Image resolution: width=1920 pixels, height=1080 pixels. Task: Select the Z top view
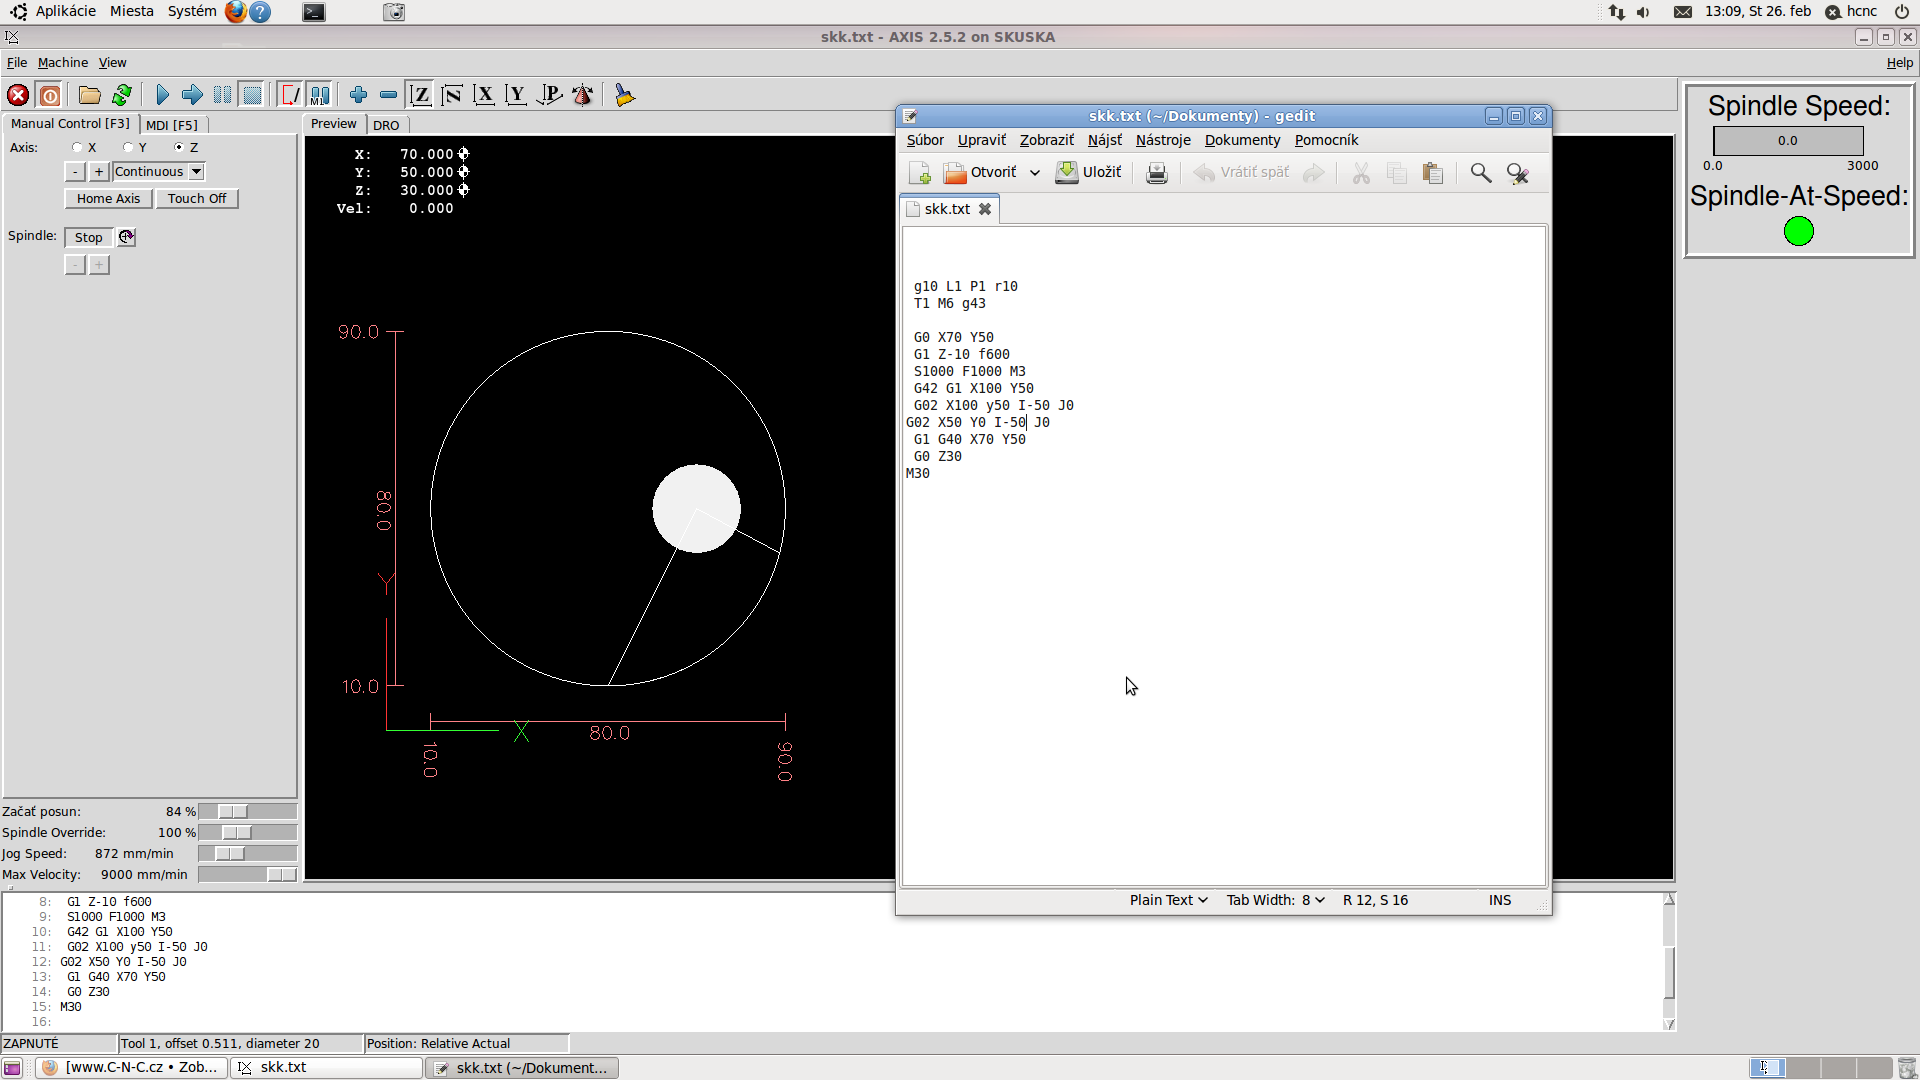click(x=421, y=95)
